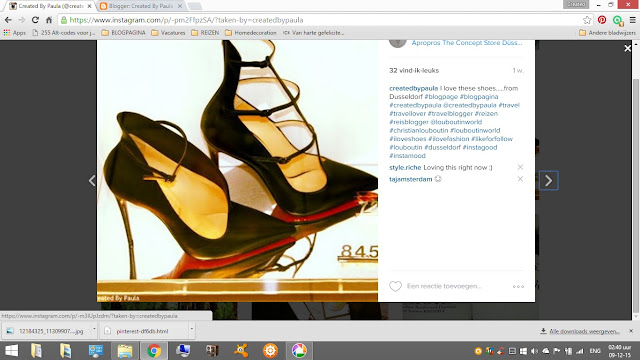640x360 pixels.
Task: Open the Apropos The Concept Store location link
Action: click(x=467, y=42)
